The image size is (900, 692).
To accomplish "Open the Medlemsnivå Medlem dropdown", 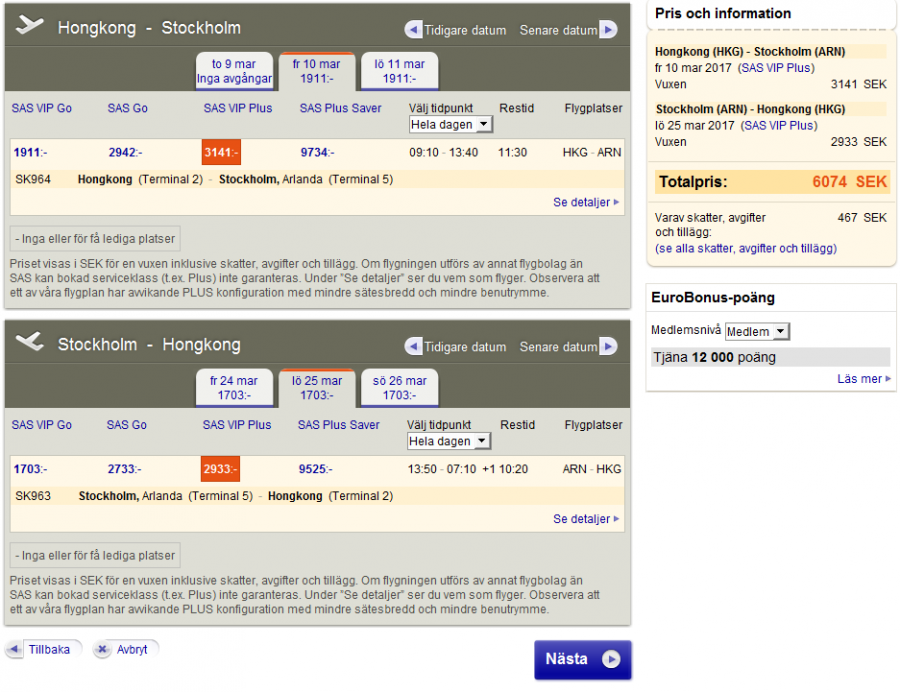I will (x=756, y=331).
